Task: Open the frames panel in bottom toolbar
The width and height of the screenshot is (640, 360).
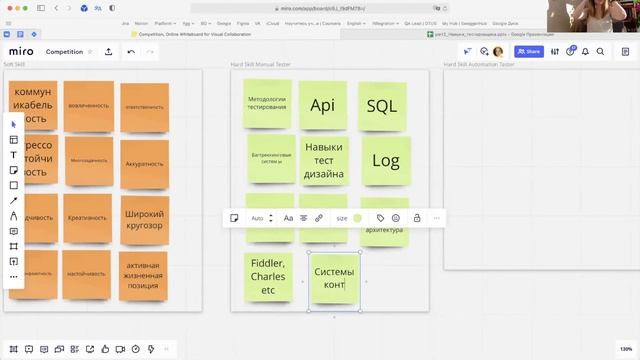Action: [13, 349]
